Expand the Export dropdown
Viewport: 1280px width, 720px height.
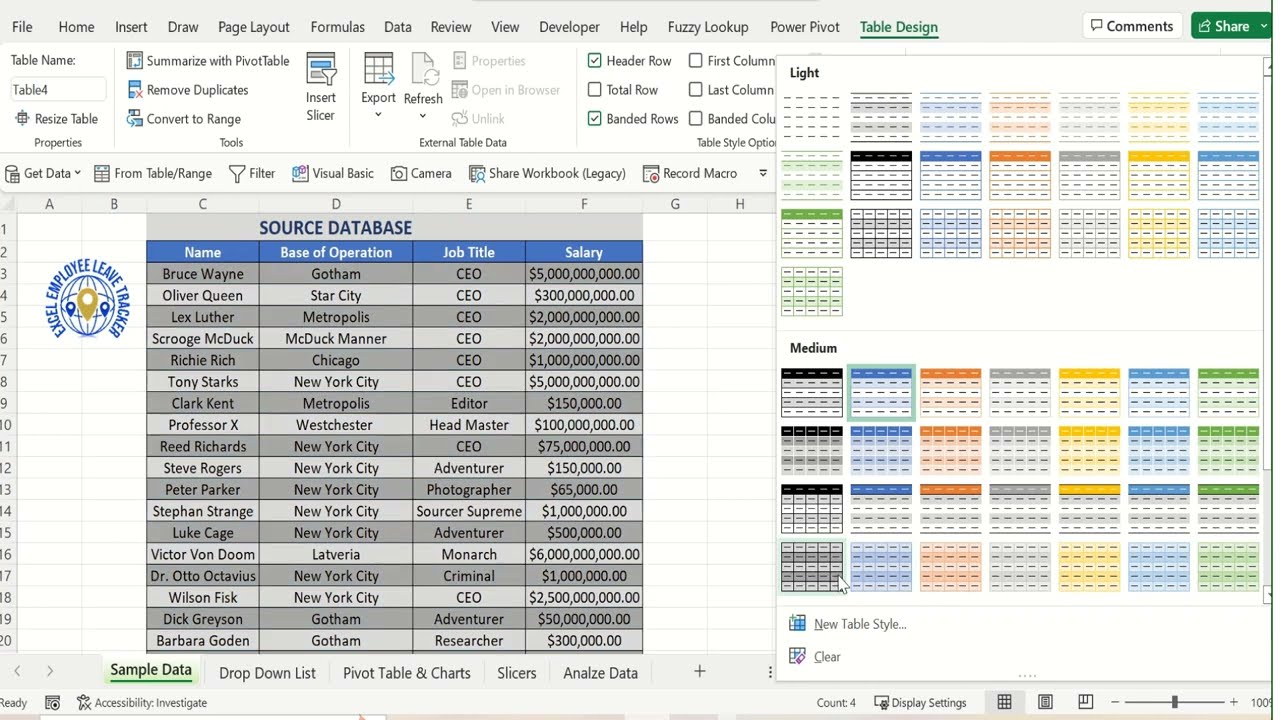(378, 114)
